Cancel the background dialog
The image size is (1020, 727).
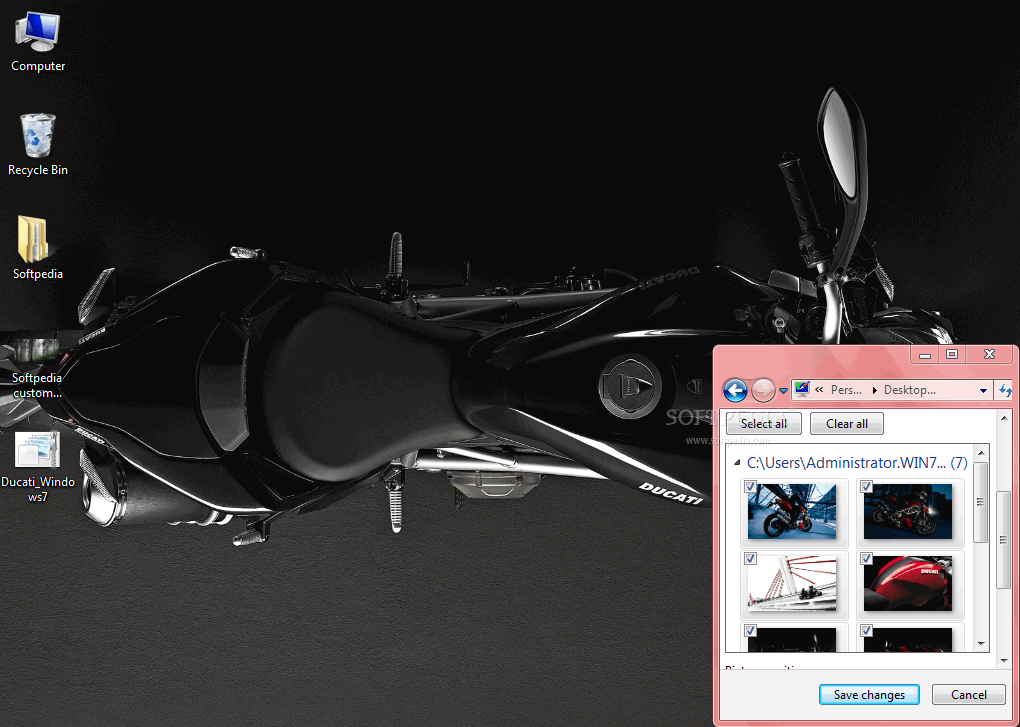click(x=969, y=694)
